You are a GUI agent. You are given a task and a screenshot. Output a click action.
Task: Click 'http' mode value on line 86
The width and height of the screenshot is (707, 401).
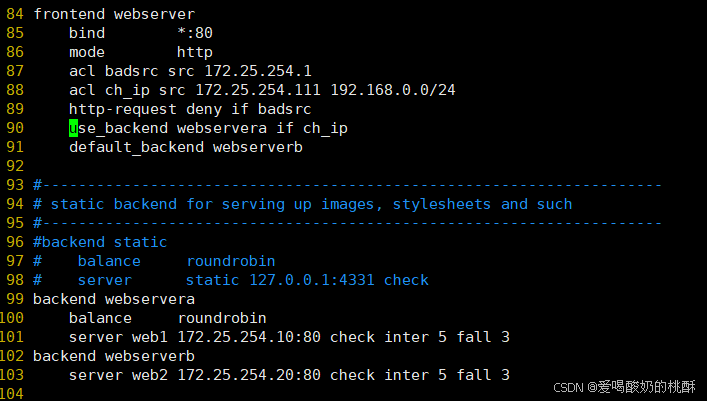(x=195, y=52)
